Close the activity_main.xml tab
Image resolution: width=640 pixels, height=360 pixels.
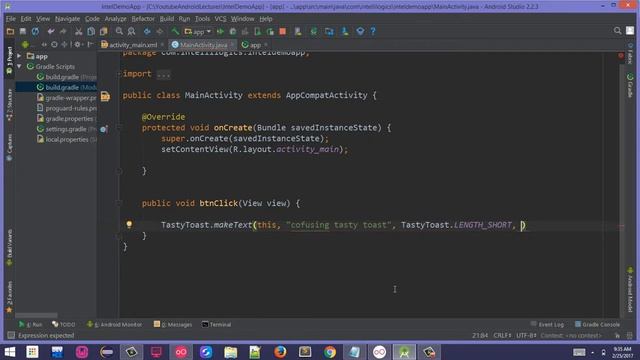(162, 44)
